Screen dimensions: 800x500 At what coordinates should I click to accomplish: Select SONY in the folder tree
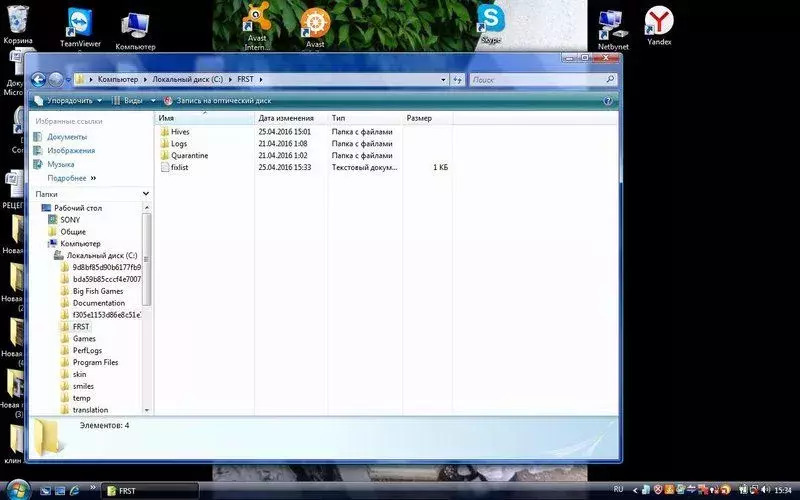[x=70, y=220]
